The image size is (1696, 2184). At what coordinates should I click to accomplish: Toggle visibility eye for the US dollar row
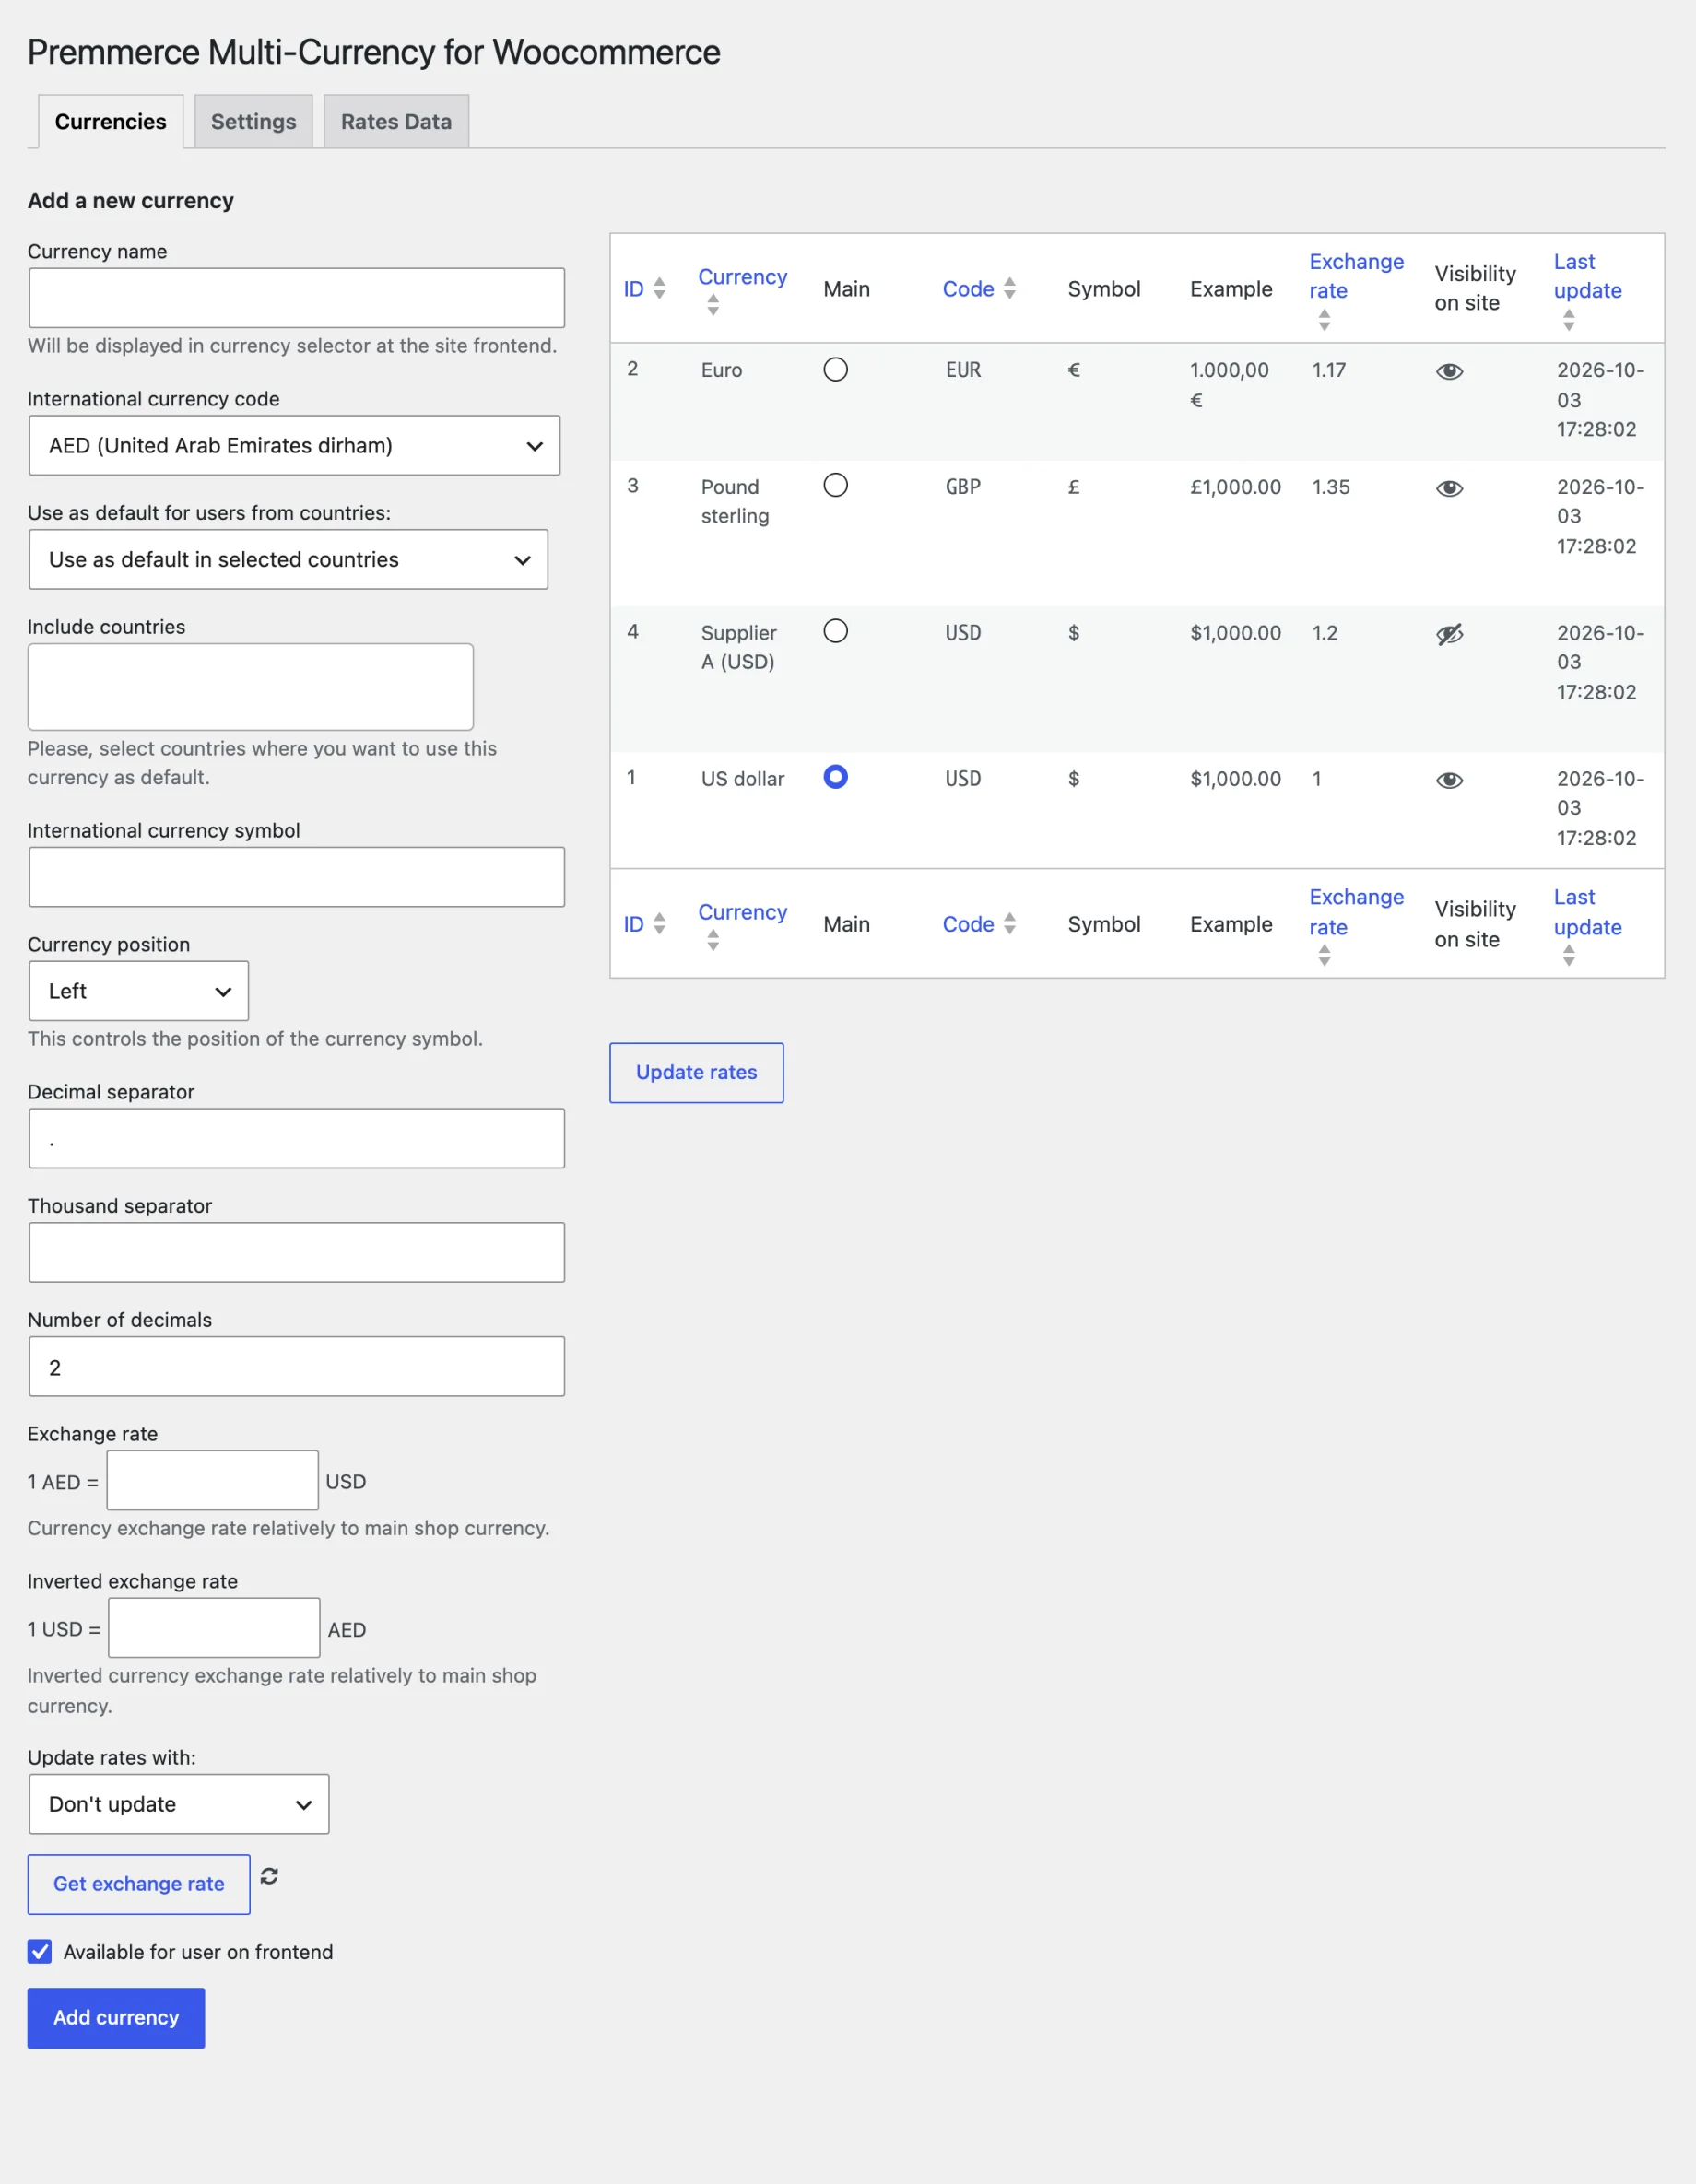click(x=1449, y=781)
